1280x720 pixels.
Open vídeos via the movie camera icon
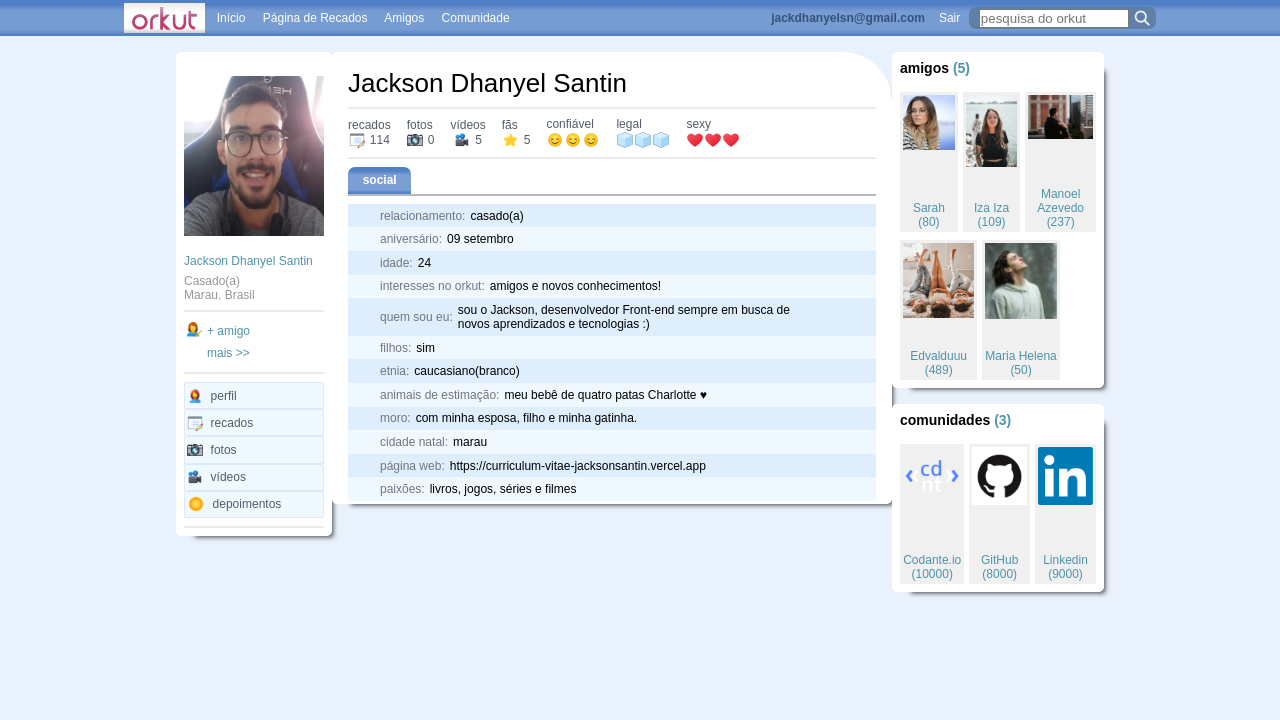click(194, 477)
